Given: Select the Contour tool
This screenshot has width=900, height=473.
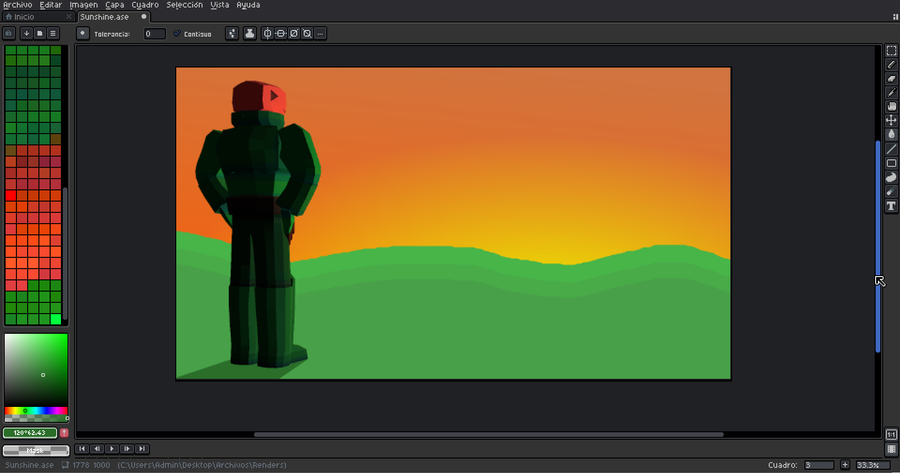Looking at the screenshot, I should [x=891, y=177].
